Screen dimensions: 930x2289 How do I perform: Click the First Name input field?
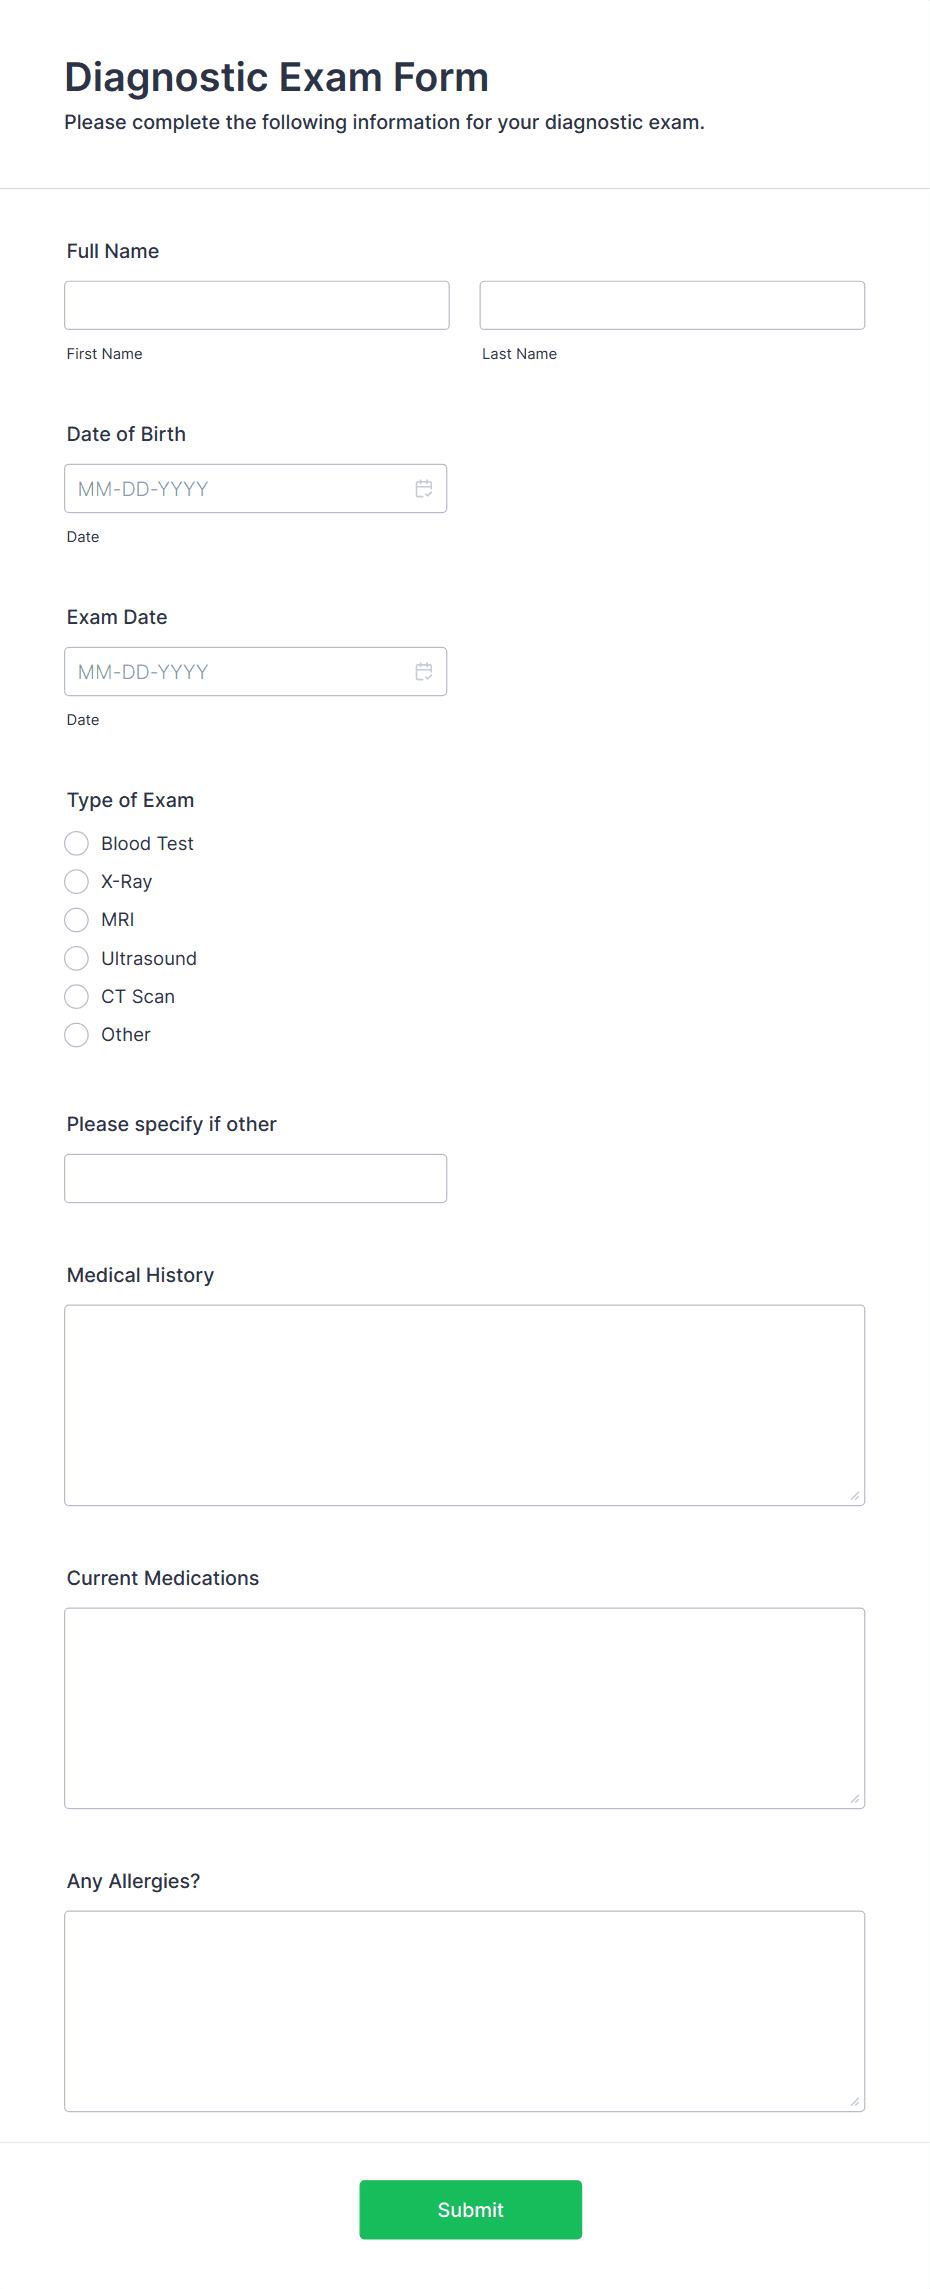click(257, 305)
